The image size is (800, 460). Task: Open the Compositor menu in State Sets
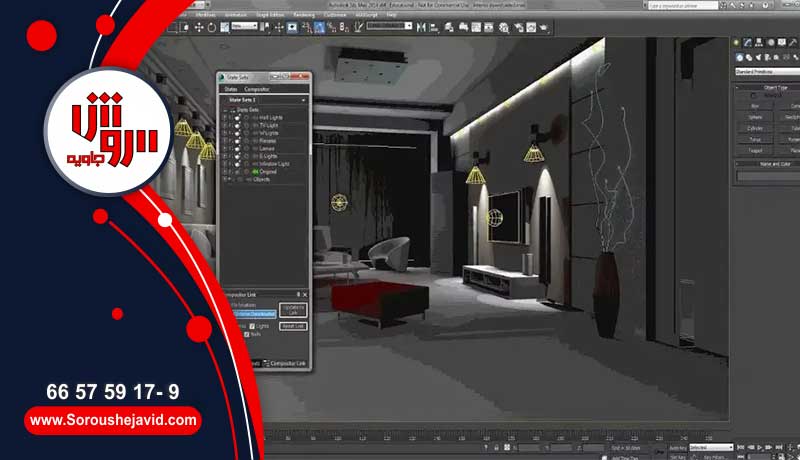click(257, 90)
